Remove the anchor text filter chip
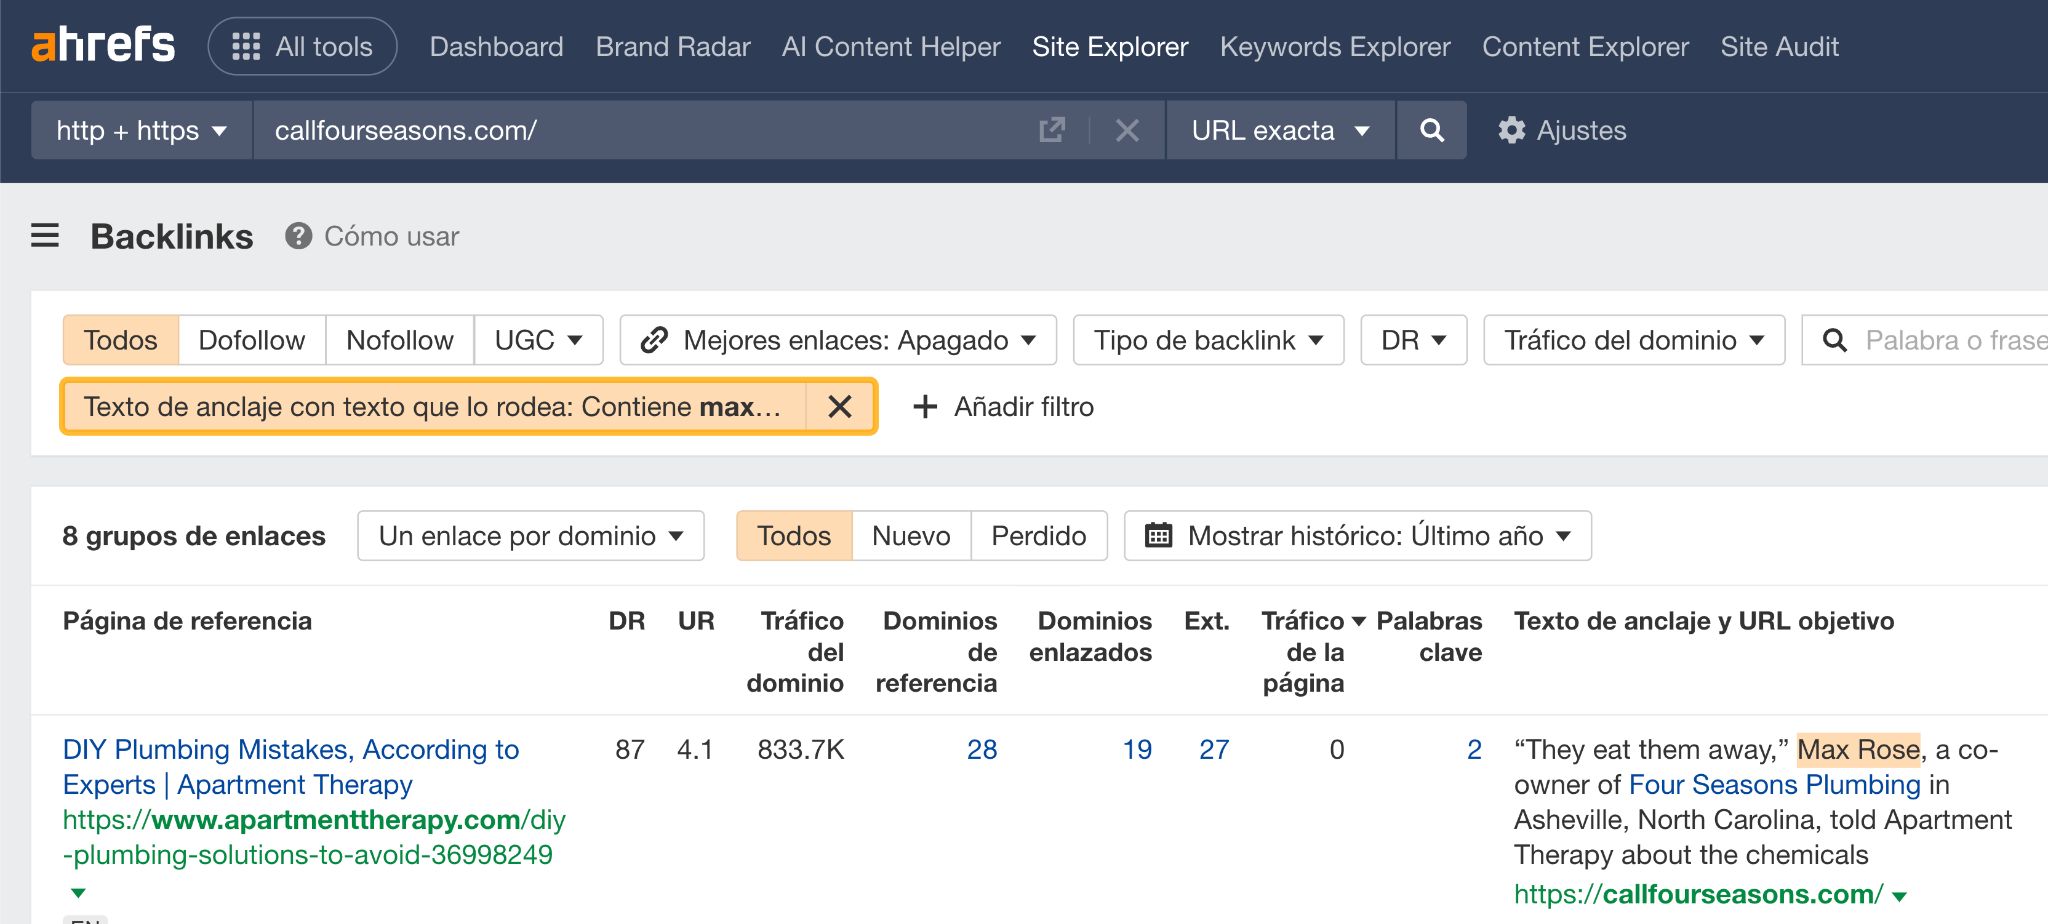Image resolution: width=2048 pixels, height=924 pixels. pyautogui.click(x=839, y=407)
